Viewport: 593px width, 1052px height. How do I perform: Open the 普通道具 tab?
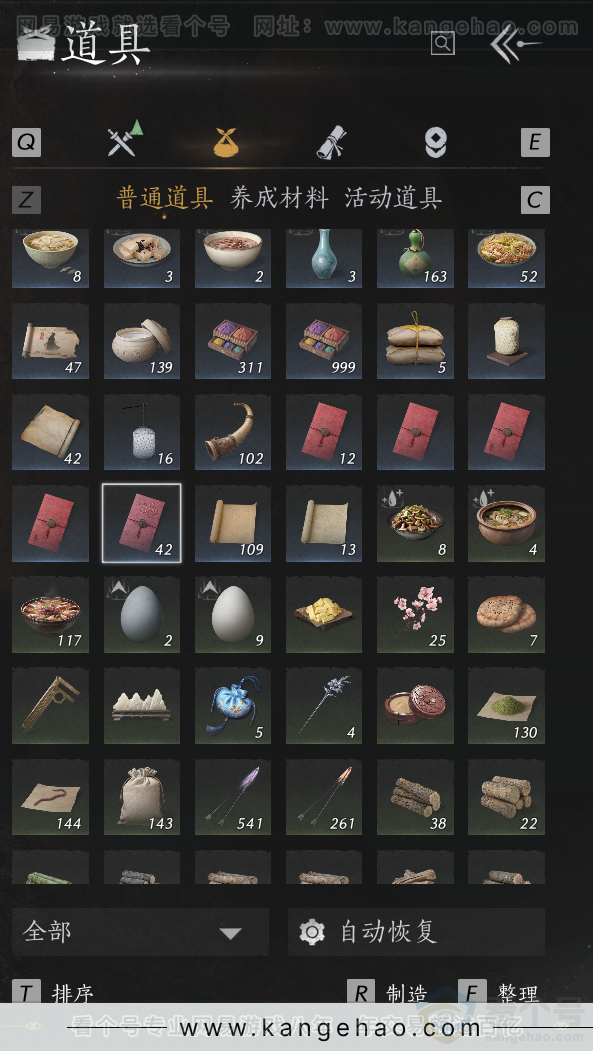(165, 198)
